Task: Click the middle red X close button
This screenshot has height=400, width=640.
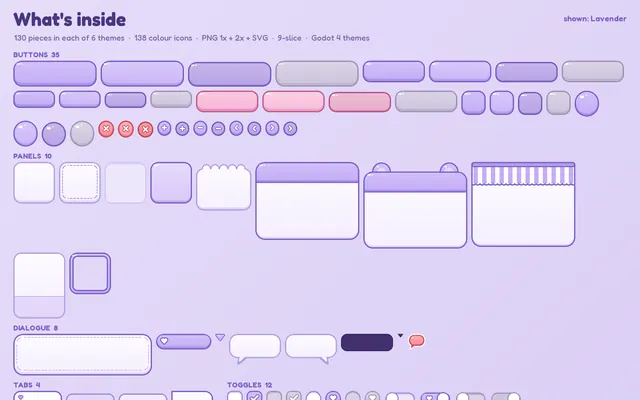Action: coord(126,129)
